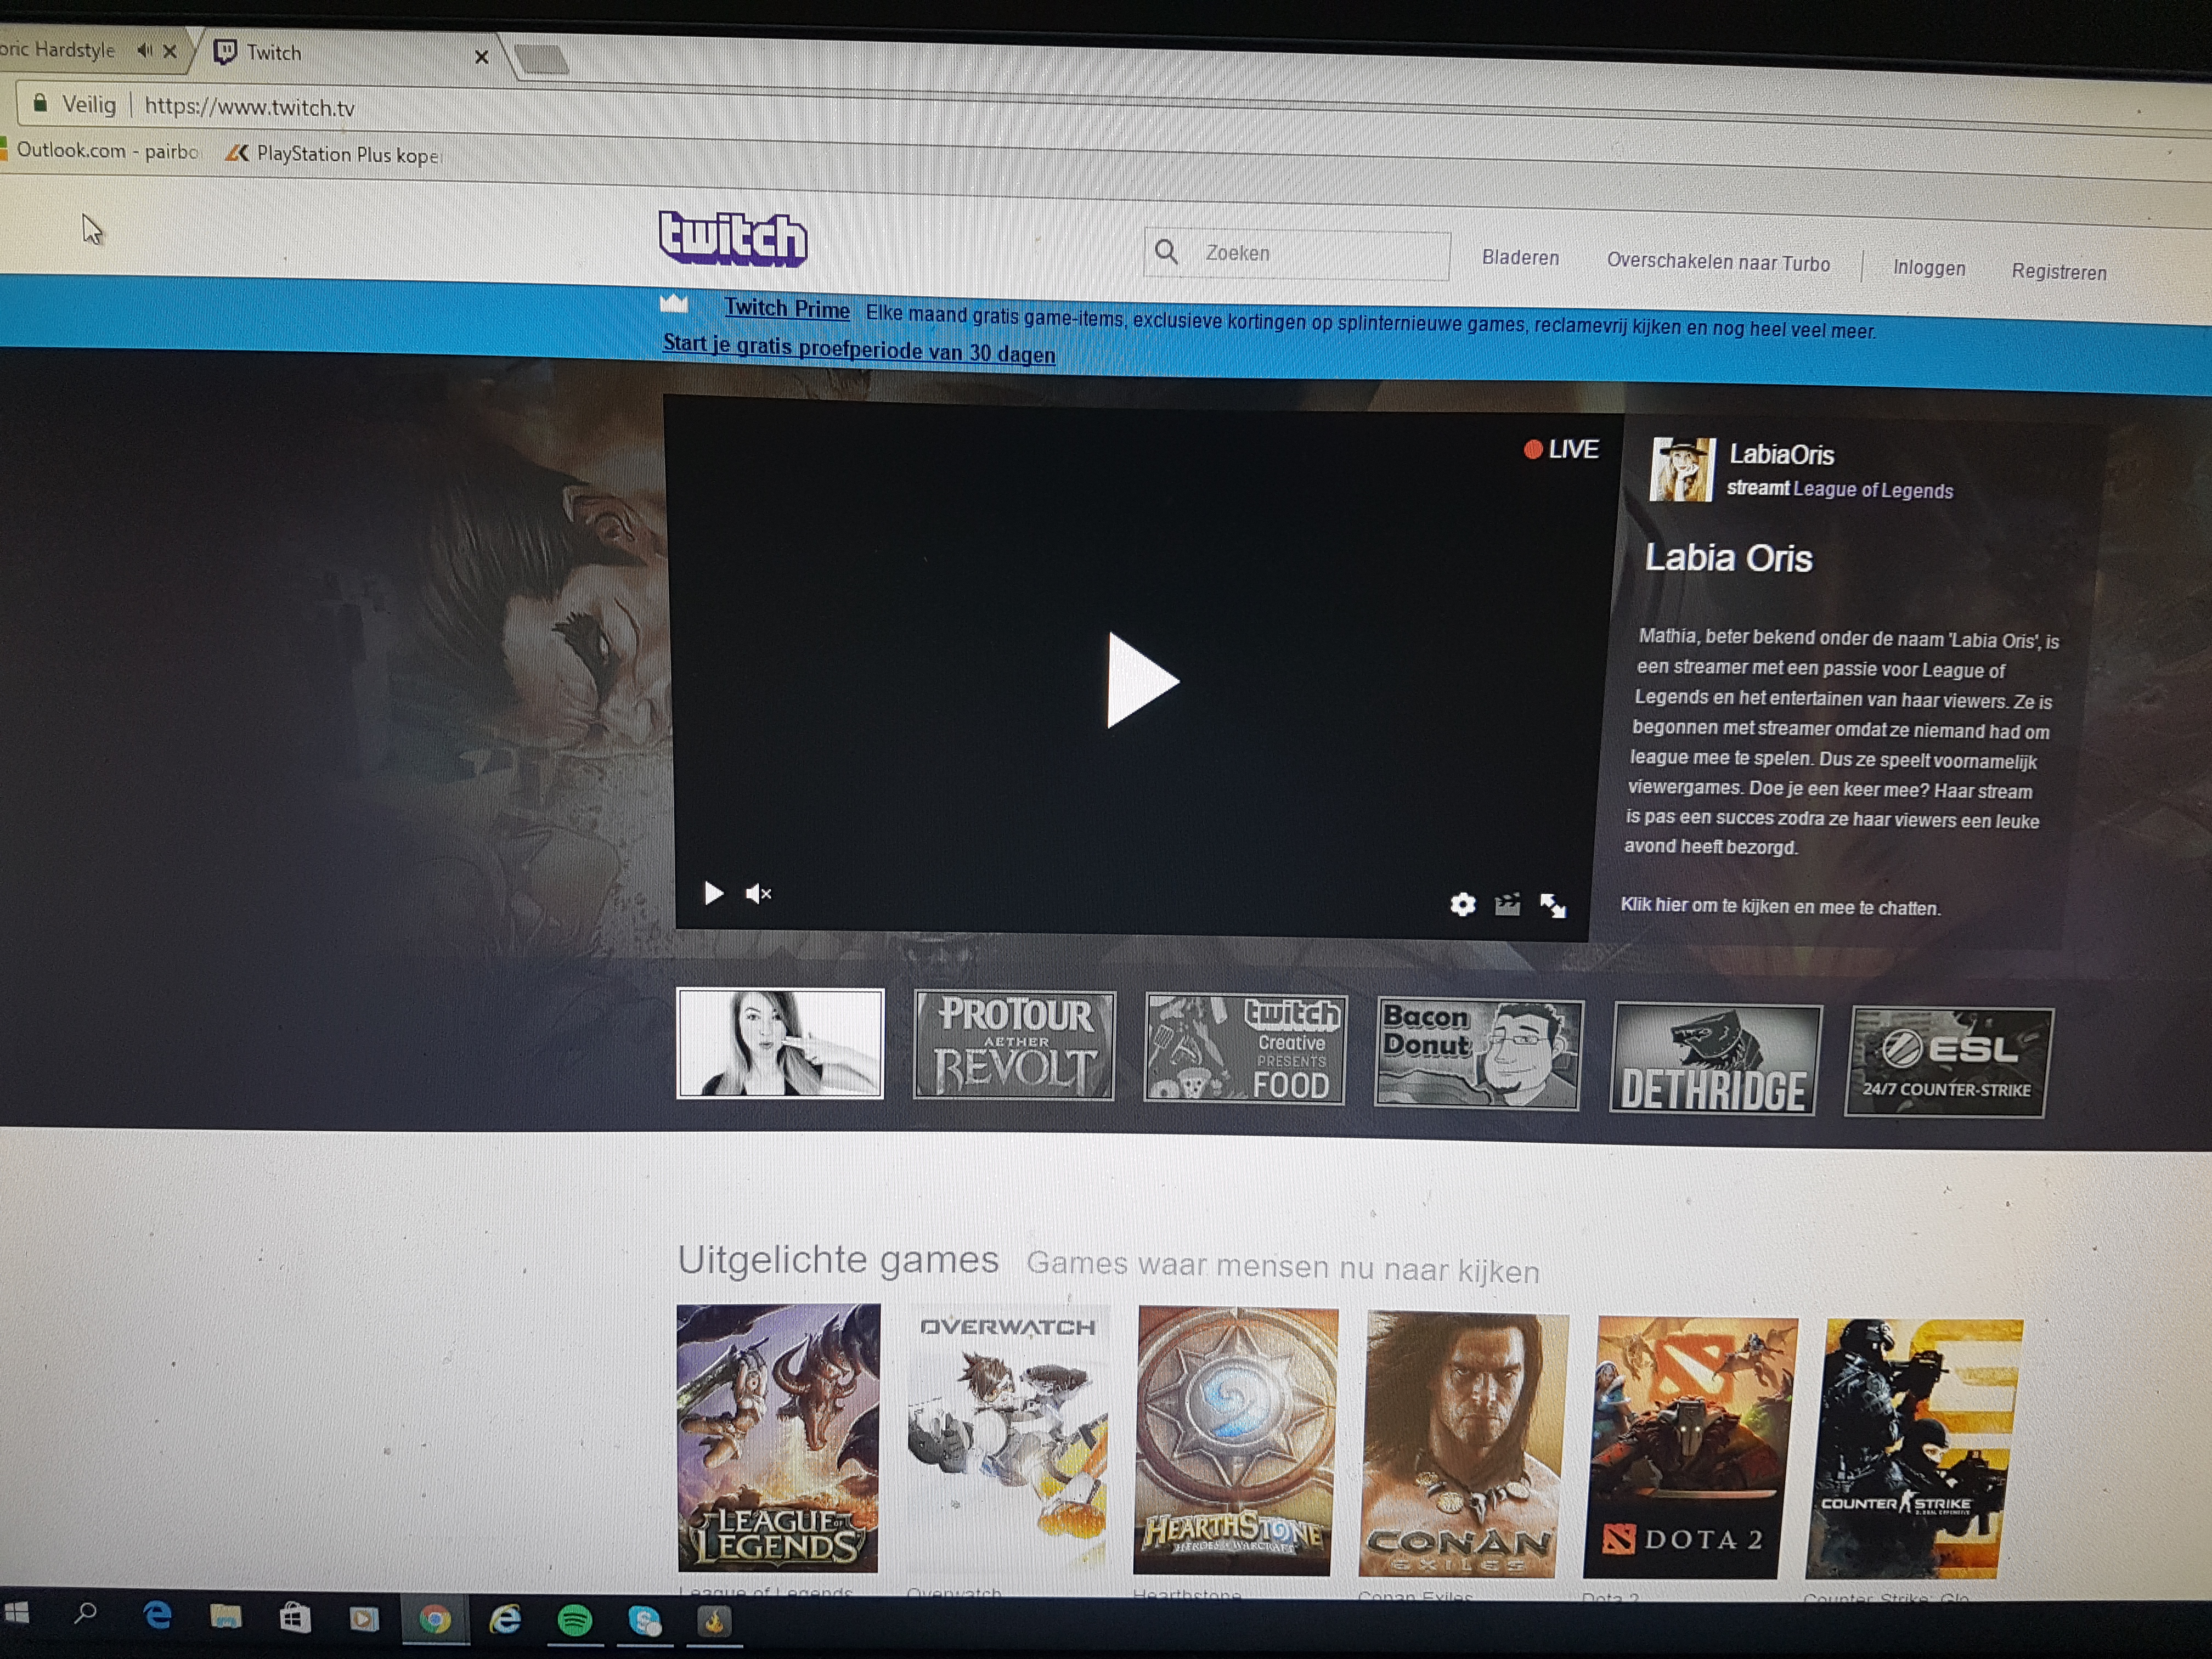
Task: Click the Labia Oris stream title heading
Action: point(1728,558)
